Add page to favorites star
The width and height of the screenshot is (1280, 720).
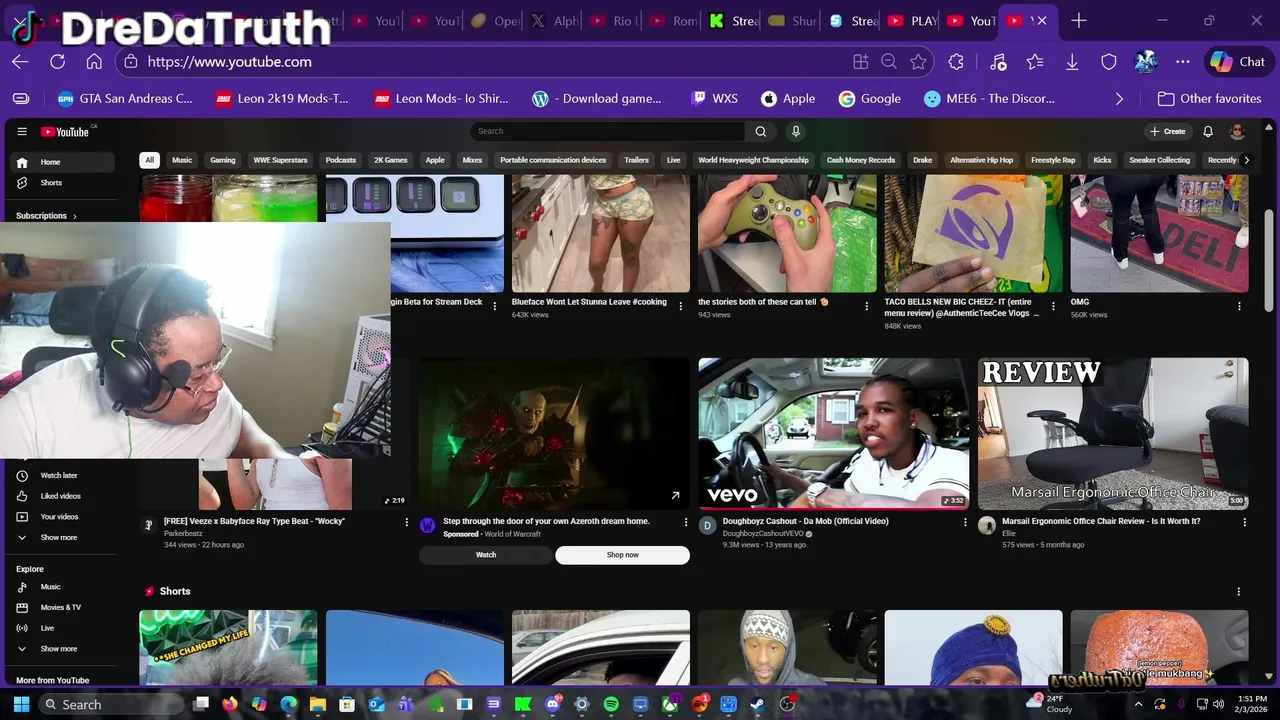[918, 62]
